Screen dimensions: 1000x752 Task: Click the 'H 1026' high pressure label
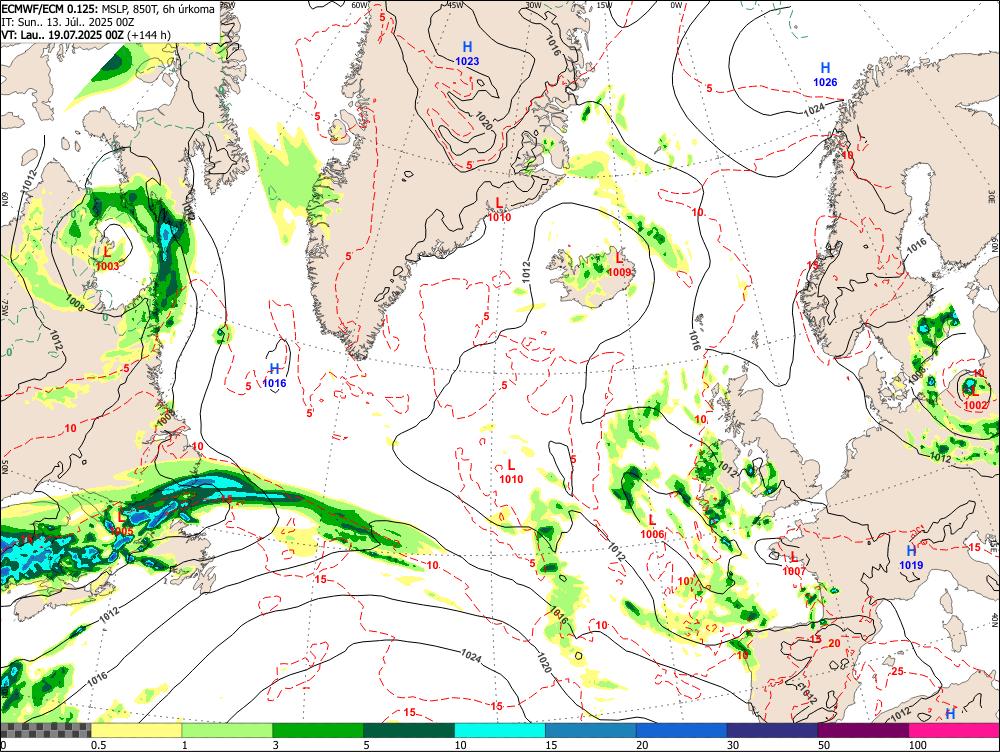825,75
